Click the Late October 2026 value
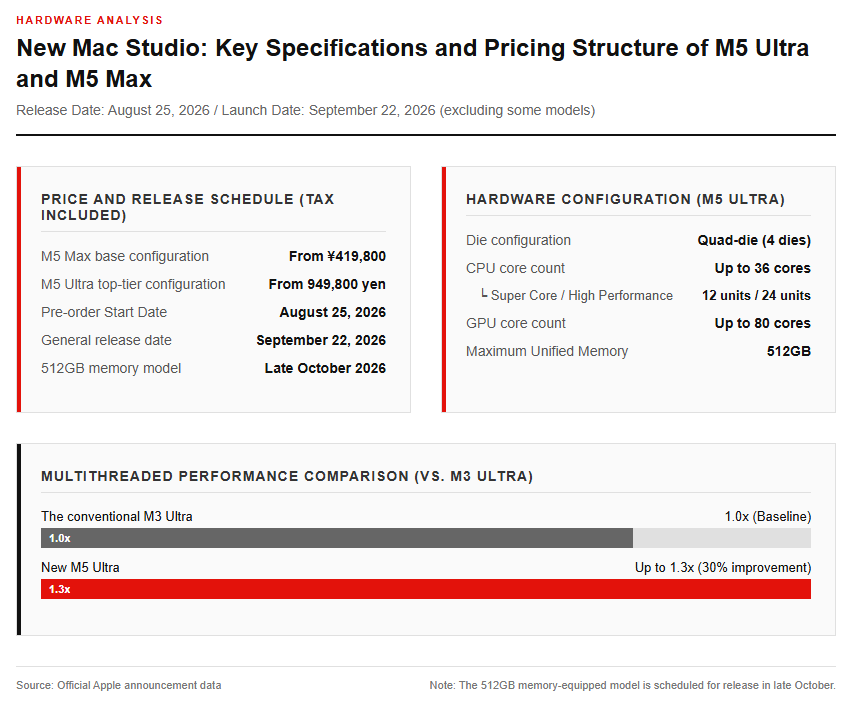 pos(325,368)
